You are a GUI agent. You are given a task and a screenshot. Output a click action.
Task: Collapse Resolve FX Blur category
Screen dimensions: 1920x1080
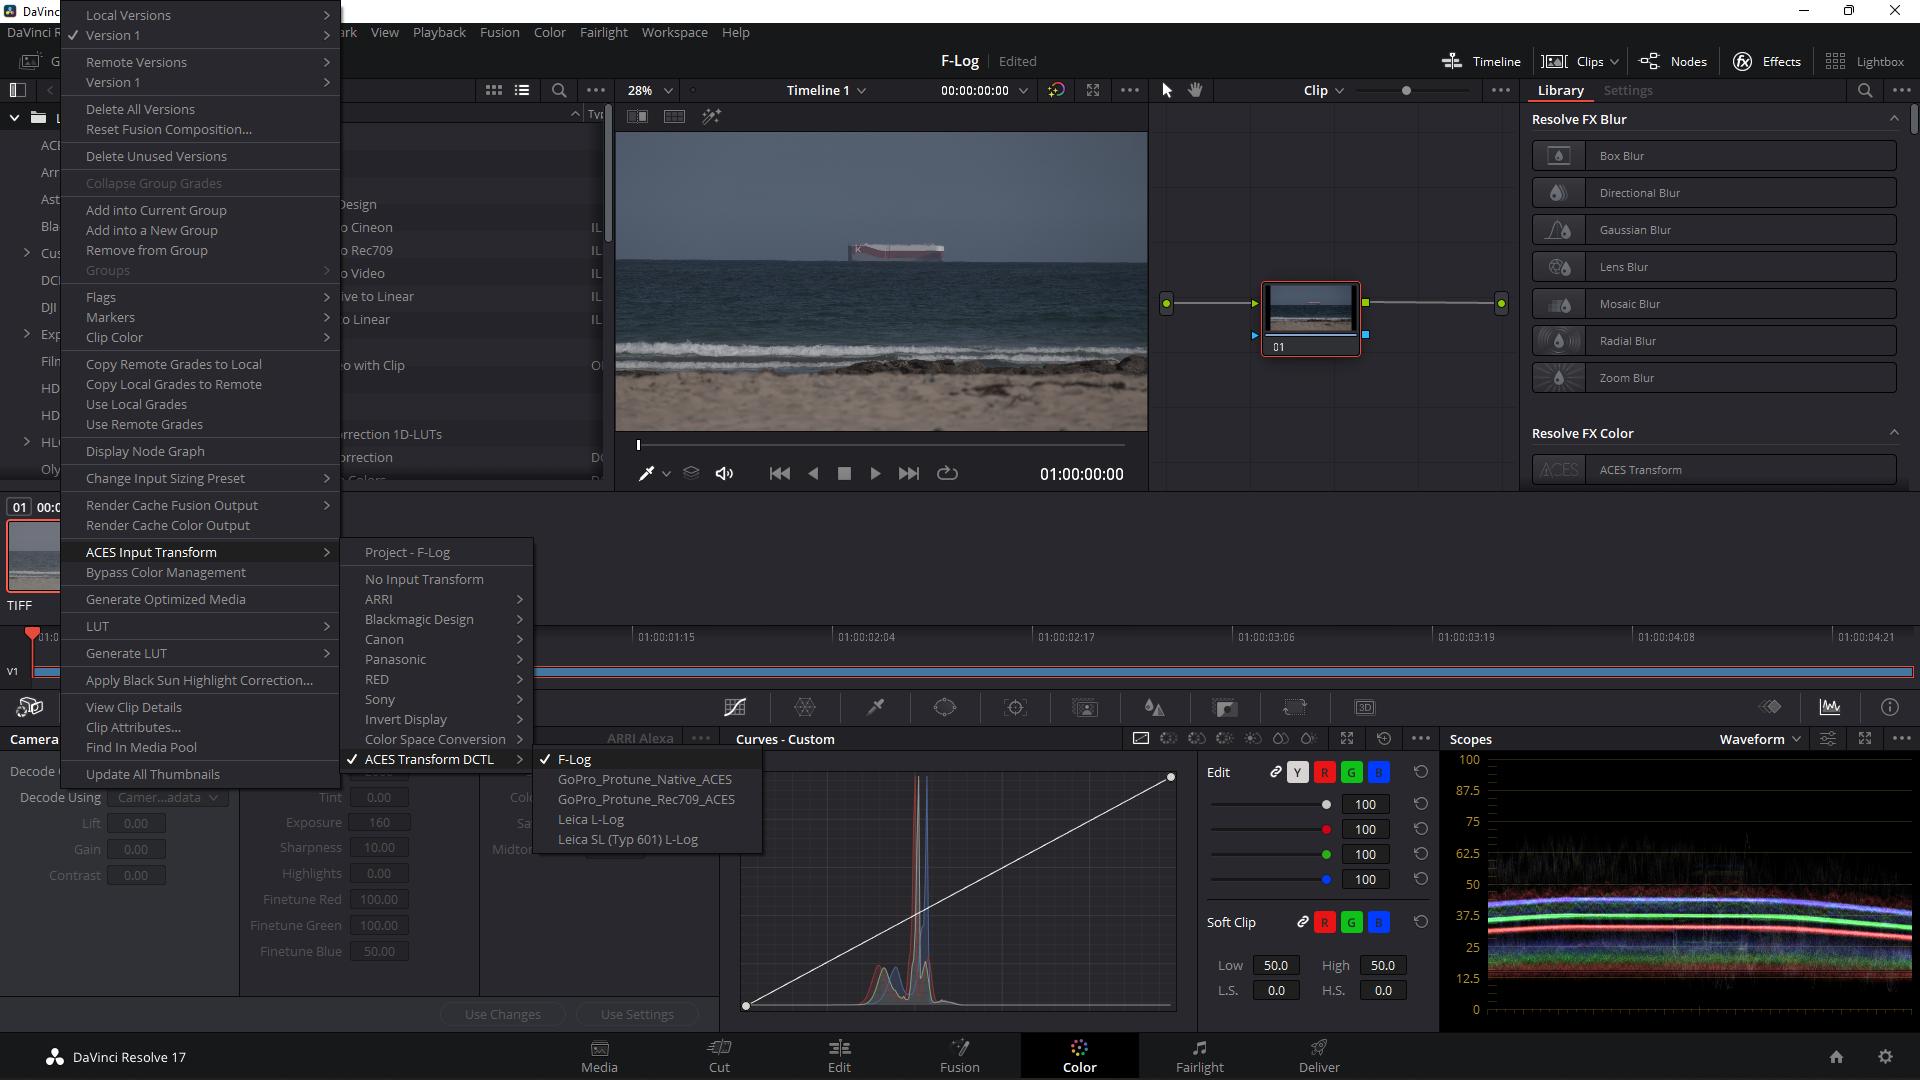tap(1894, 119)
